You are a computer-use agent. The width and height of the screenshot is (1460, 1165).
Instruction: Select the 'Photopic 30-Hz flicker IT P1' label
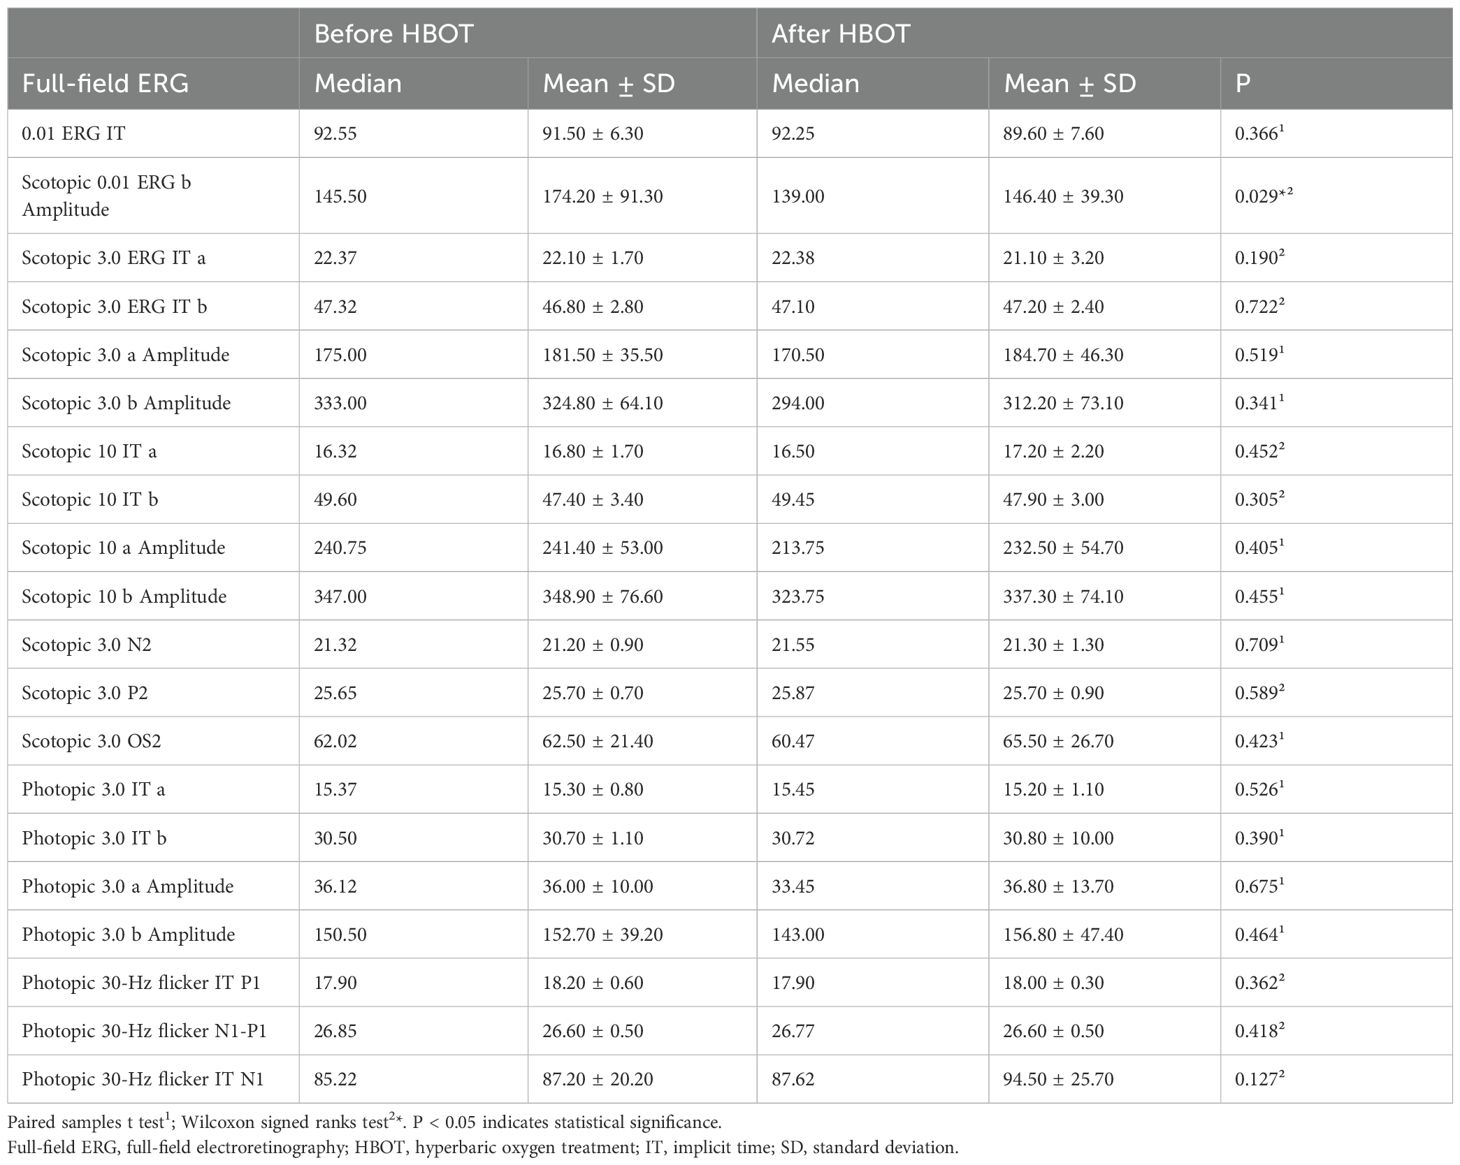click(141, 983)
